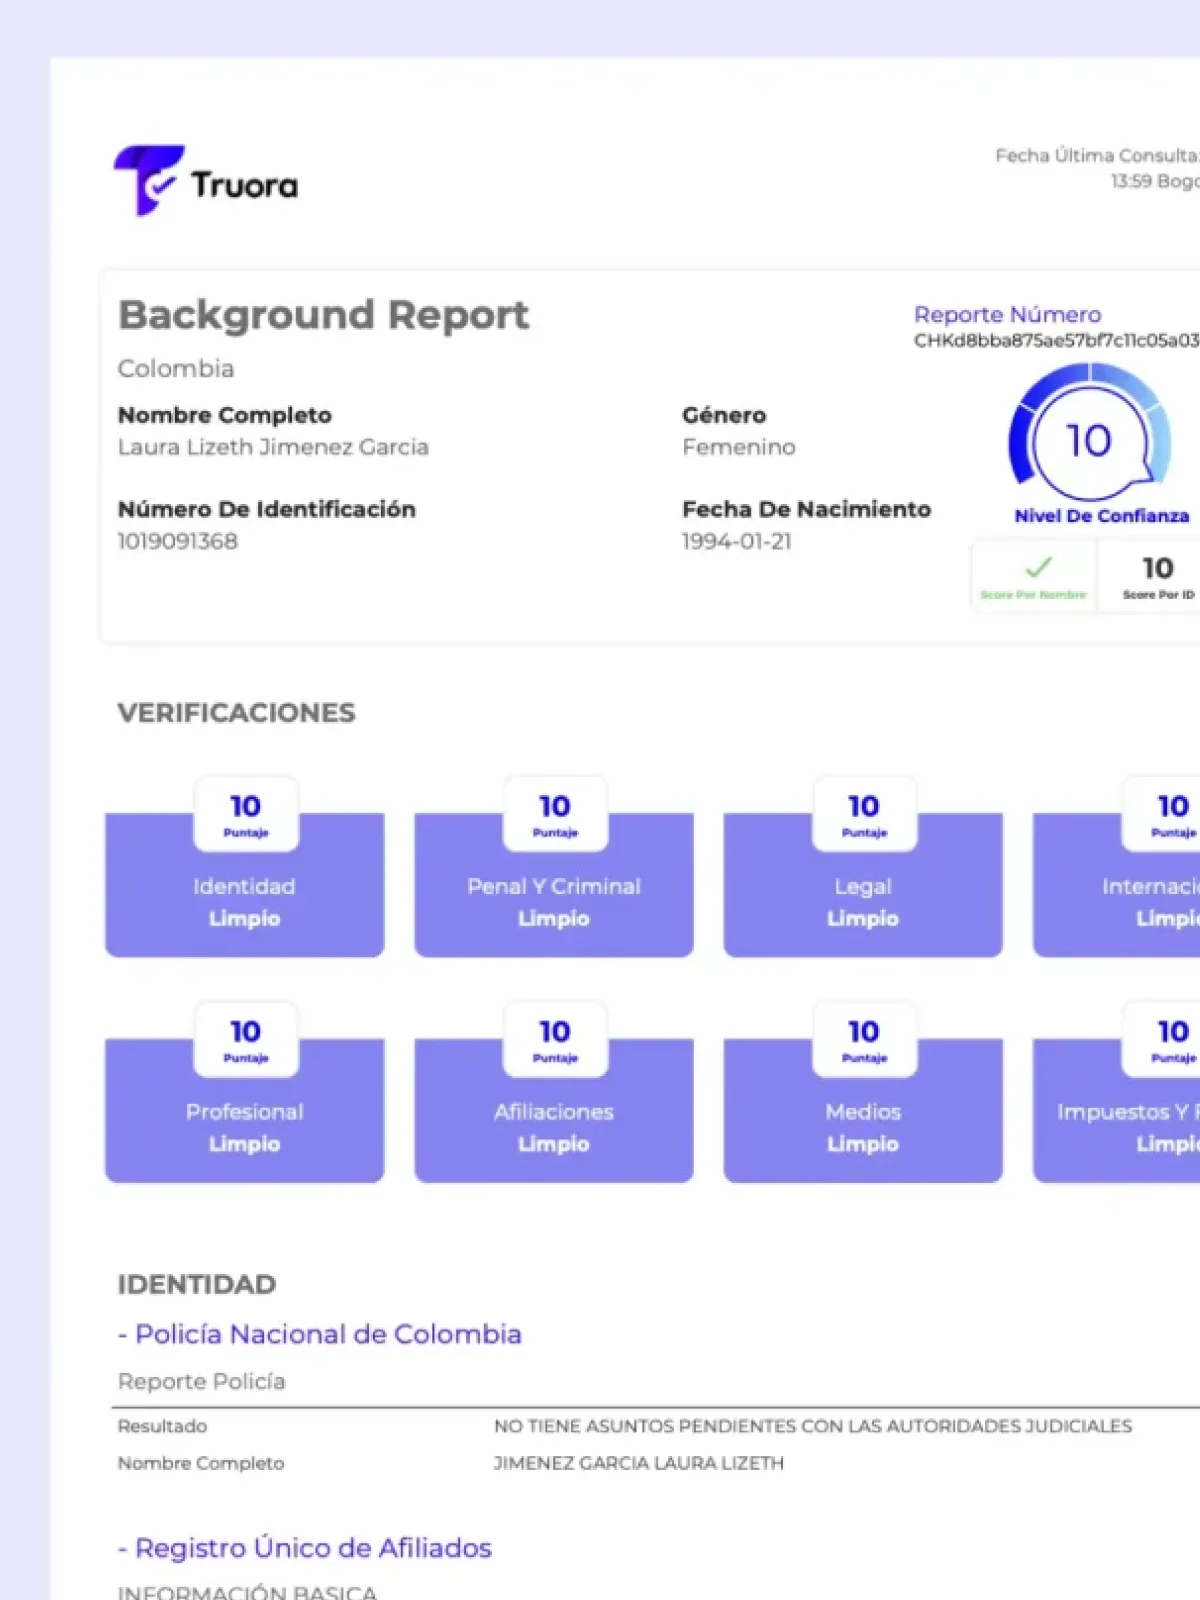Select the Fecha Última Consulta text
Viewport: 1200px width, 1600px height.
coord(1097,155)
